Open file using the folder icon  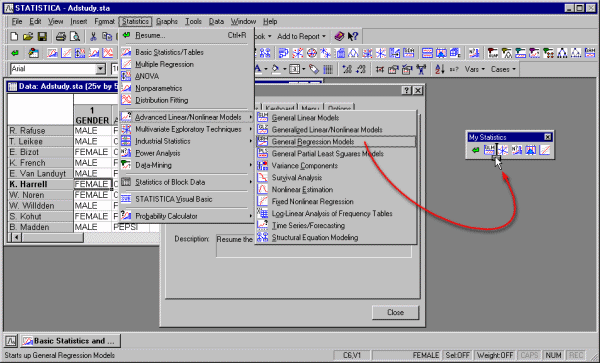coord(28,36)
